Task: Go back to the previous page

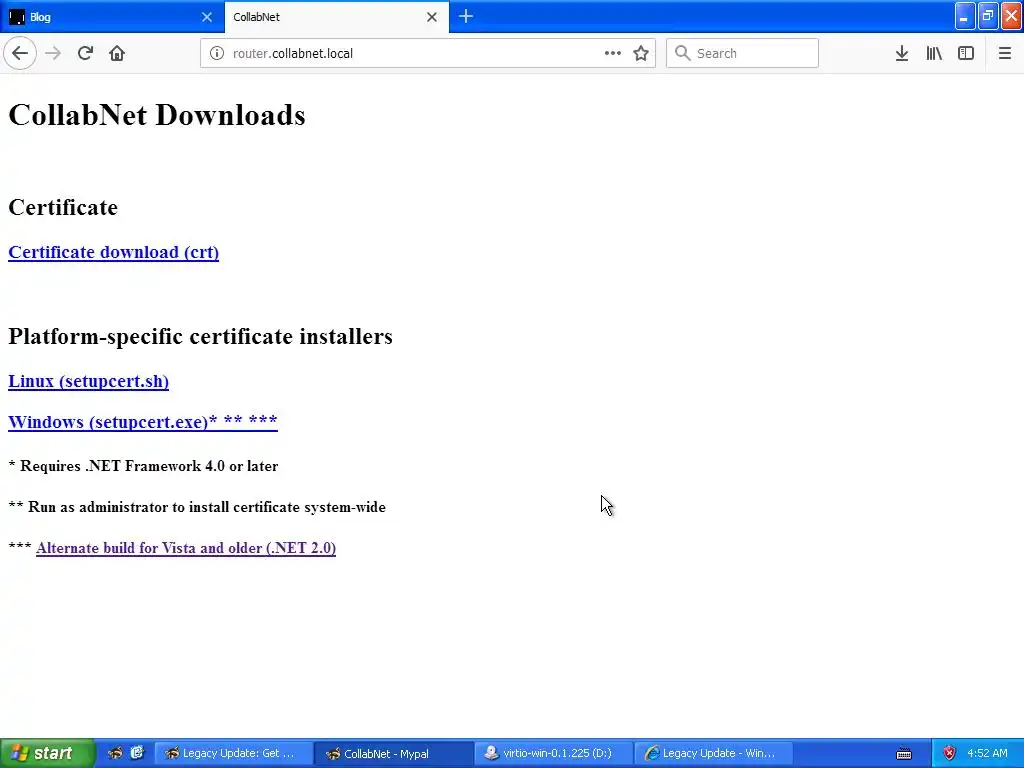Action: 20,53
